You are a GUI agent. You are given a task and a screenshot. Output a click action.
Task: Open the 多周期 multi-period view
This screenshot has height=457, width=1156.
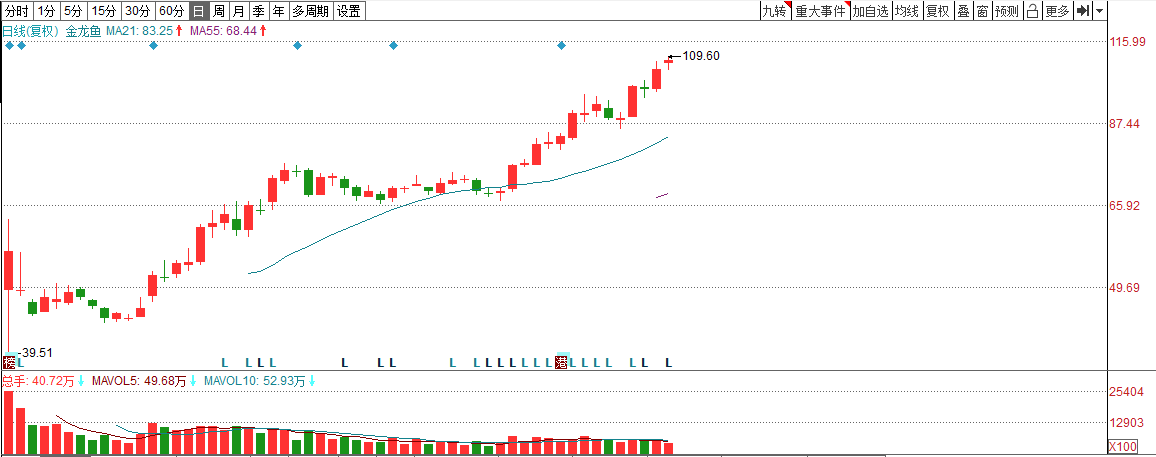click(x=310, y=11)
